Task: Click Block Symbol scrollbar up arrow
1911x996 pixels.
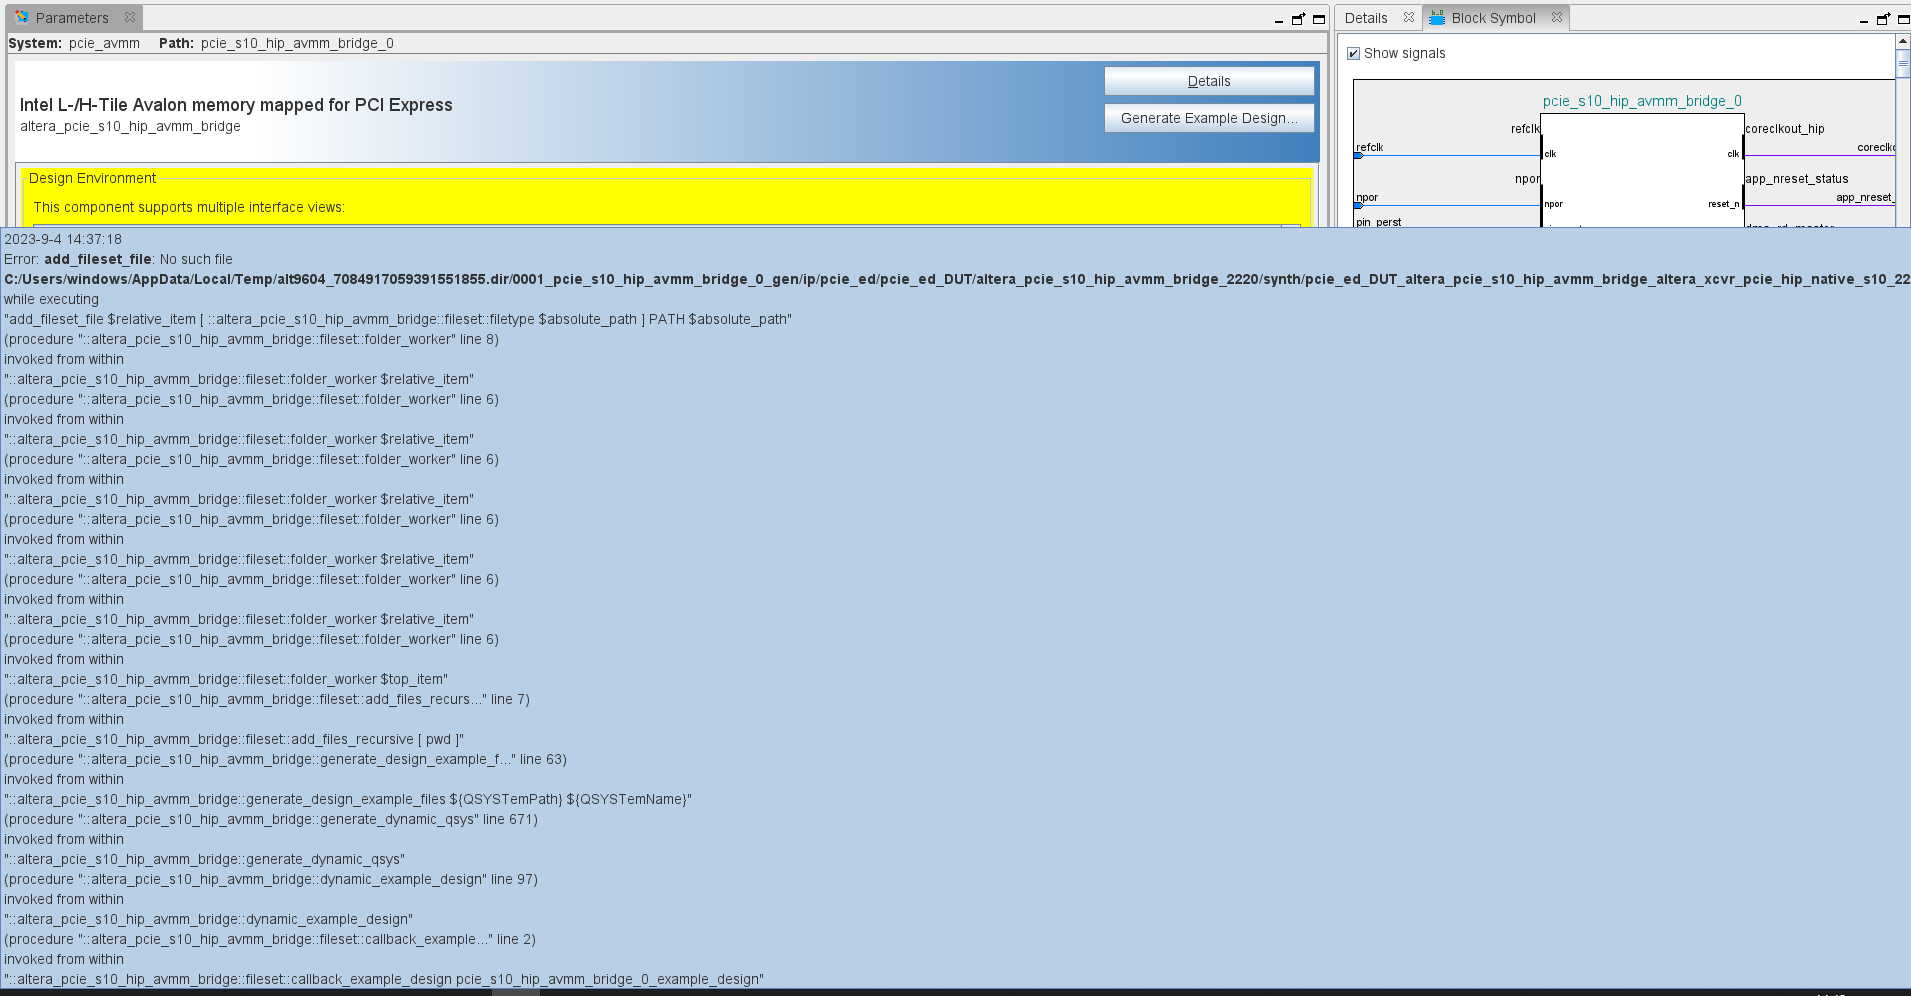Action: tap(1903, 42)
